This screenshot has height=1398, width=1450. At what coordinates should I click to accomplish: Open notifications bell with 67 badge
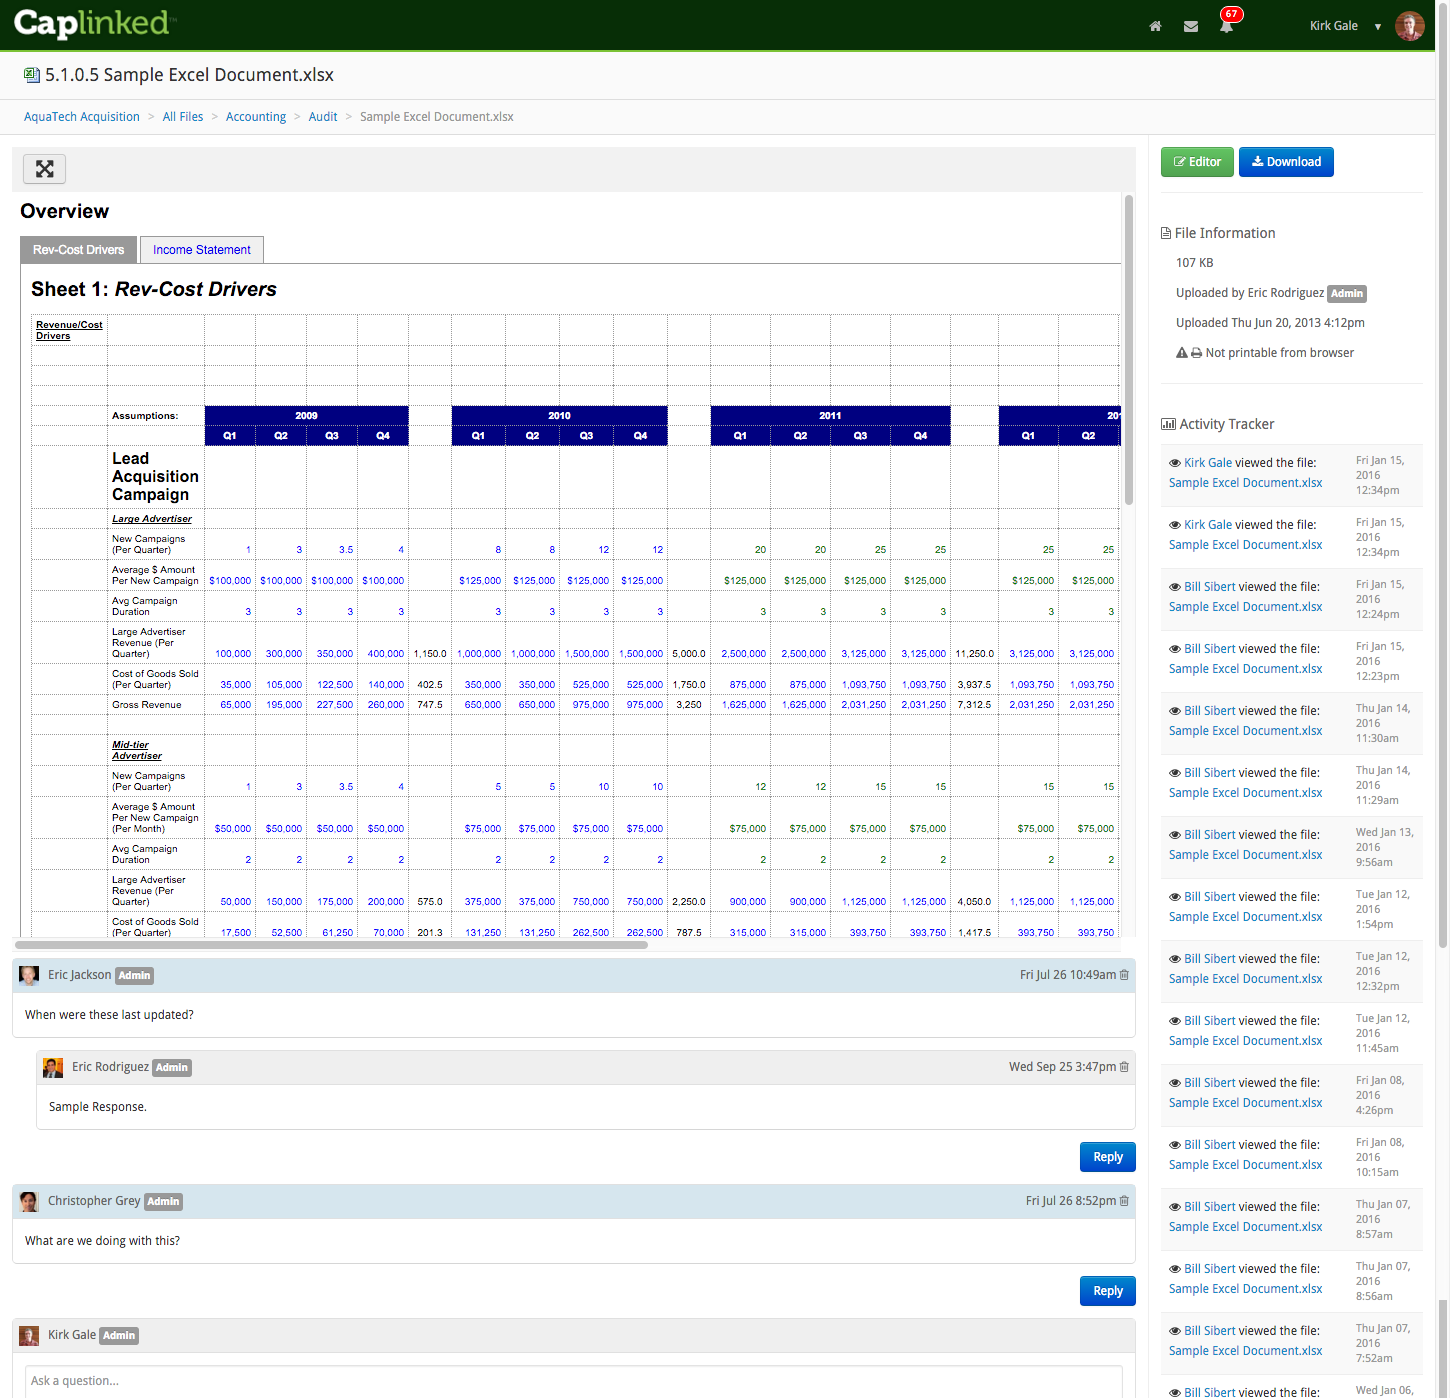pyautogui.click(x=1226, y=26)
